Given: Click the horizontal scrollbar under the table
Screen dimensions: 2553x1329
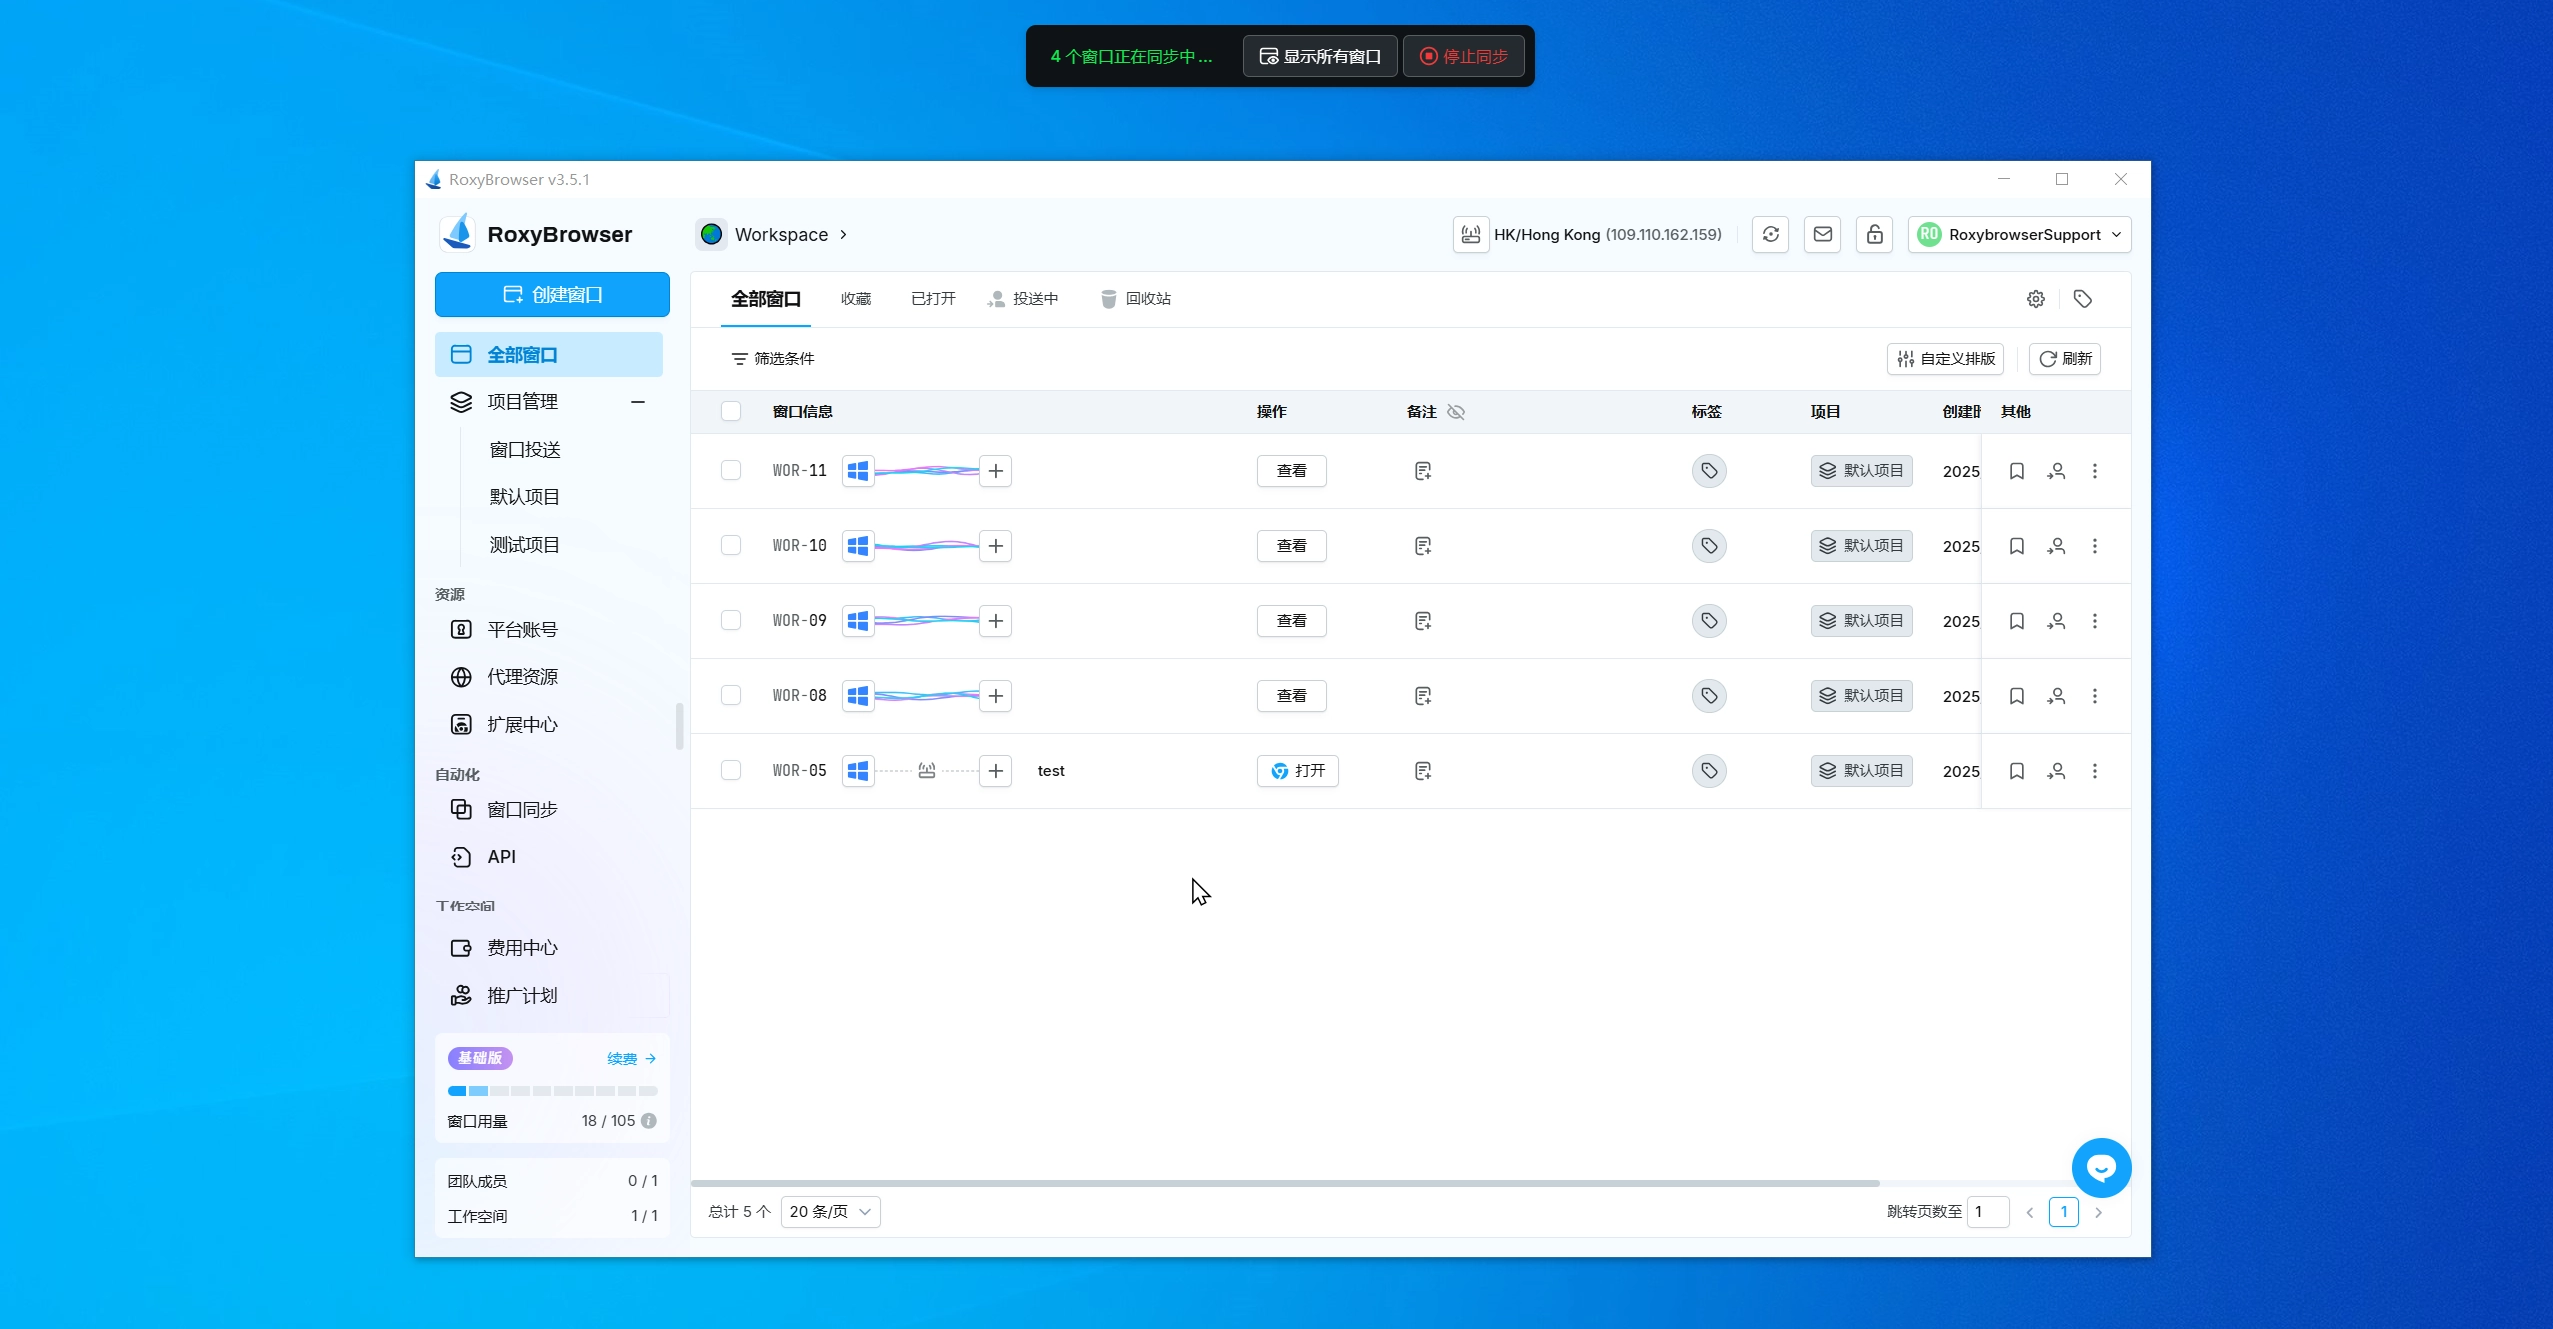Looking at the screenshot, I should [x=1284, y=1183].
